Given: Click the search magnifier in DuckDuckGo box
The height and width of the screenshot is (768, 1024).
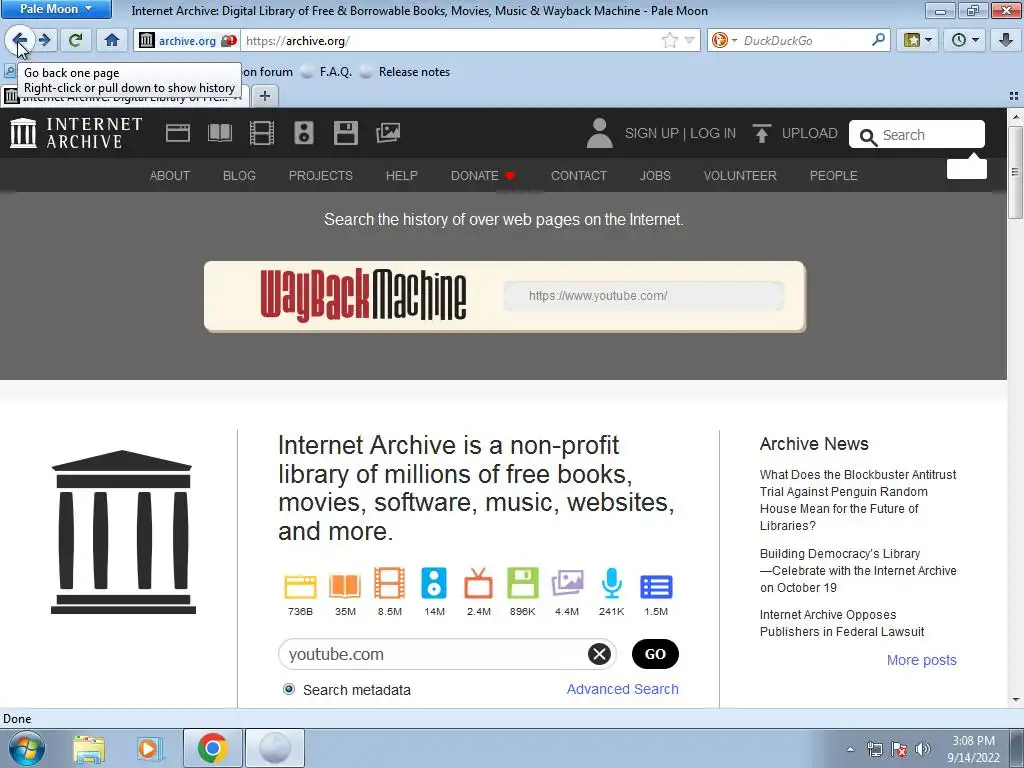Looking at the screenshot, I should 878,40.
